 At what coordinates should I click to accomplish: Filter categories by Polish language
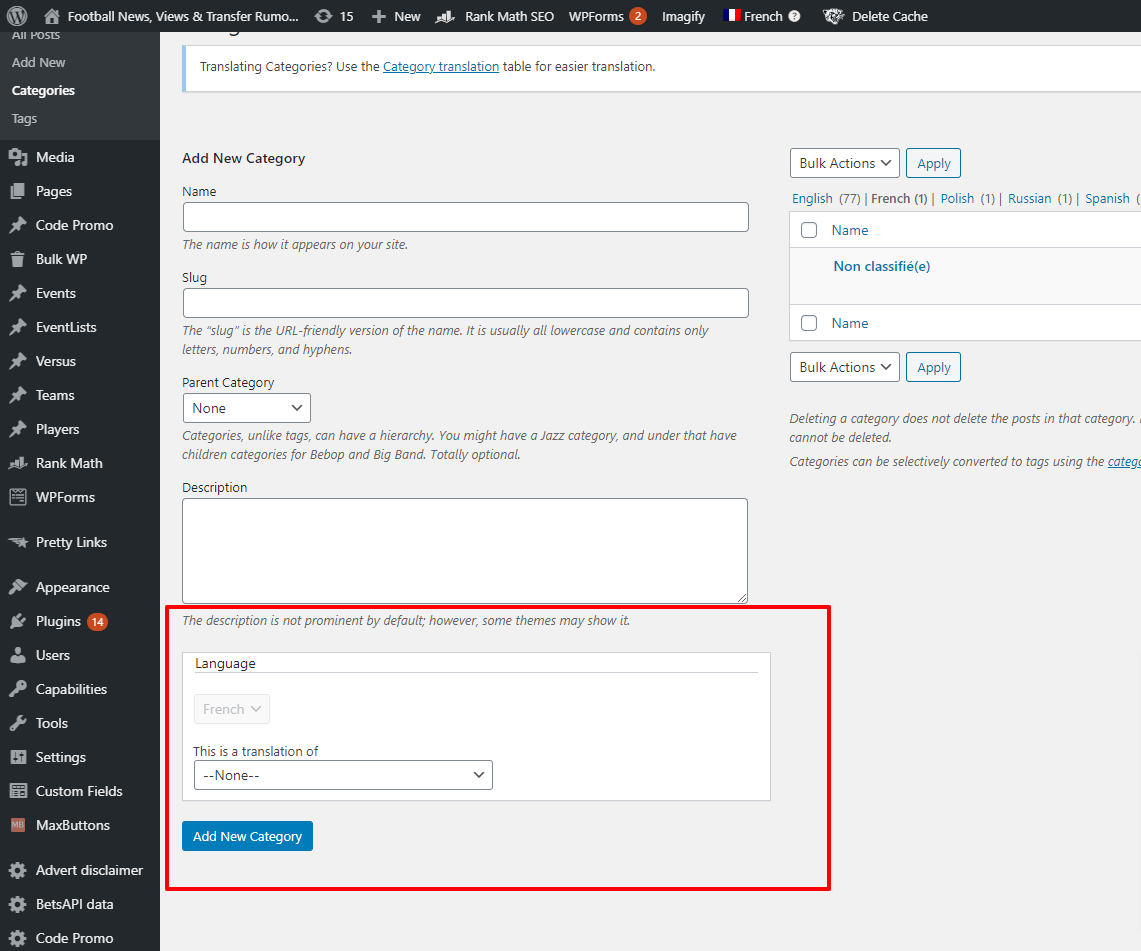tap(956, 198)
